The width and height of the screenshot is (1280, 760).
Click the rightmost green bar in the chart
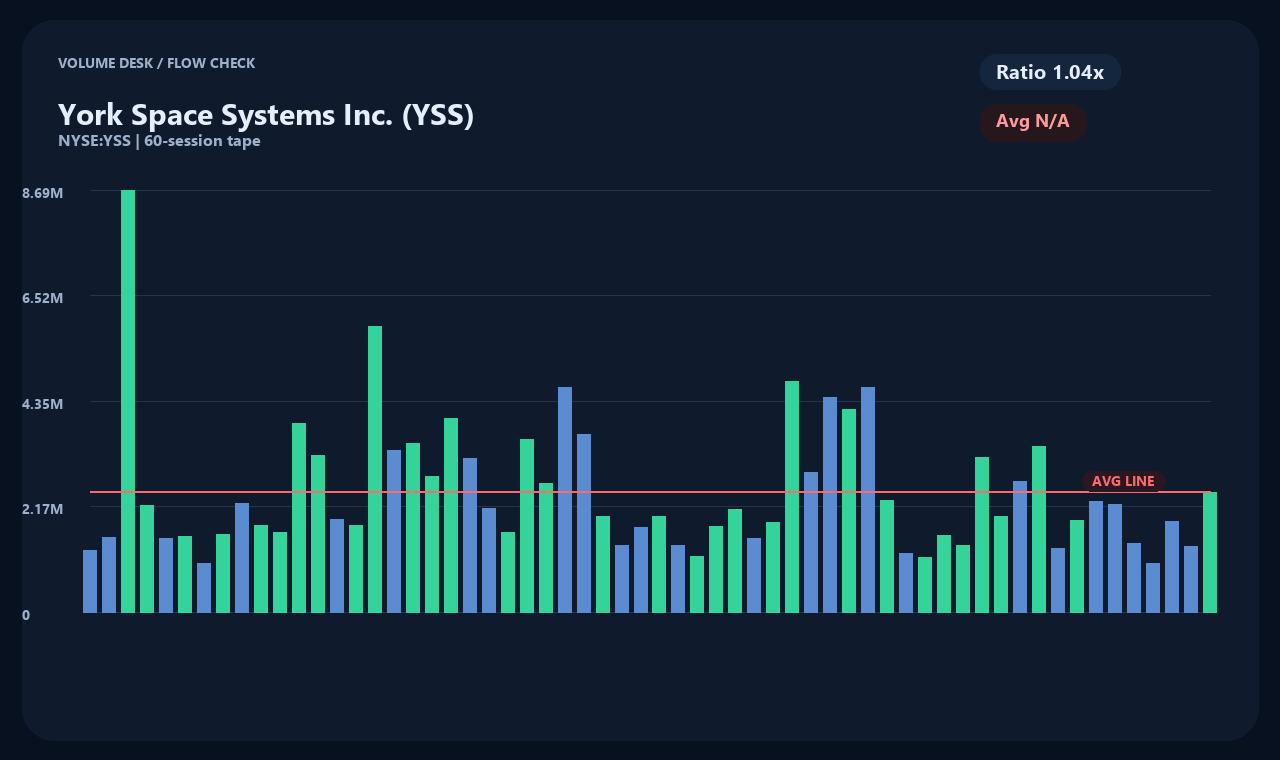tap(1210, 552)
